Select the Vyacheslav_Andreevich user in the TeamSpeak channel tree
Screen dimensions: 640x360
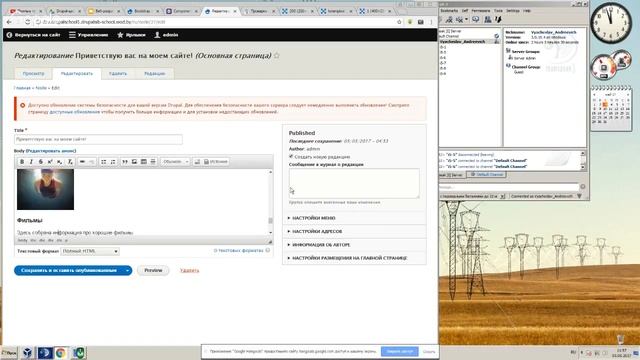click(x=462, y=42)
